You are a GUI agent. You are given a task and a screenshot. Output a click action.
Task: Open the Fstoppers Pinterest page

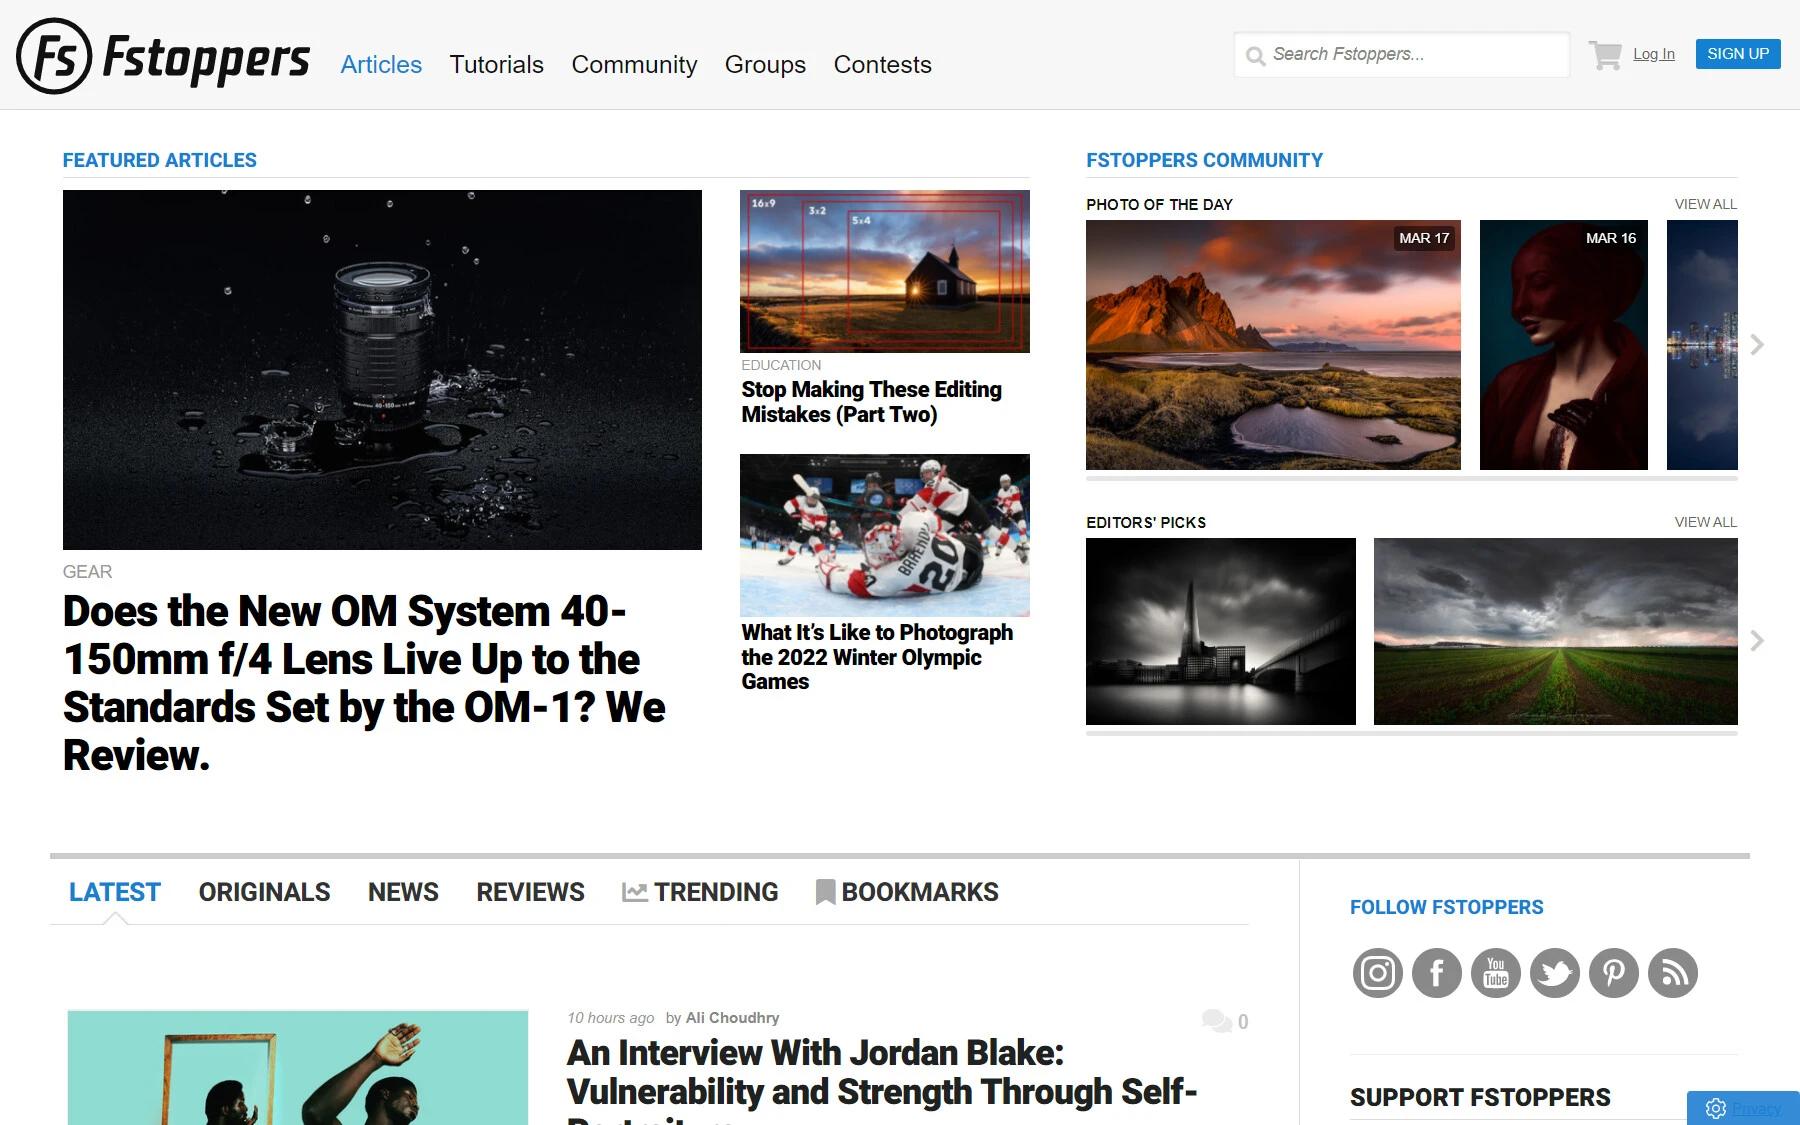(x=1613, y=971)
